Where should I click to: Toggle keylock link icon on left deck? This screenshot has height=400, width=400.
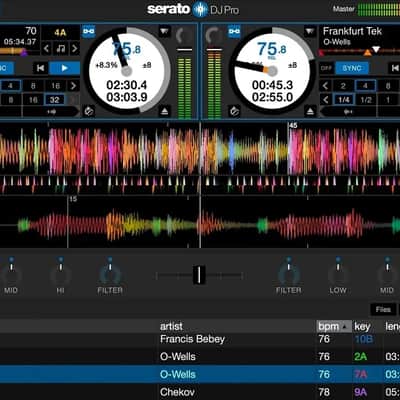(88, 32)
